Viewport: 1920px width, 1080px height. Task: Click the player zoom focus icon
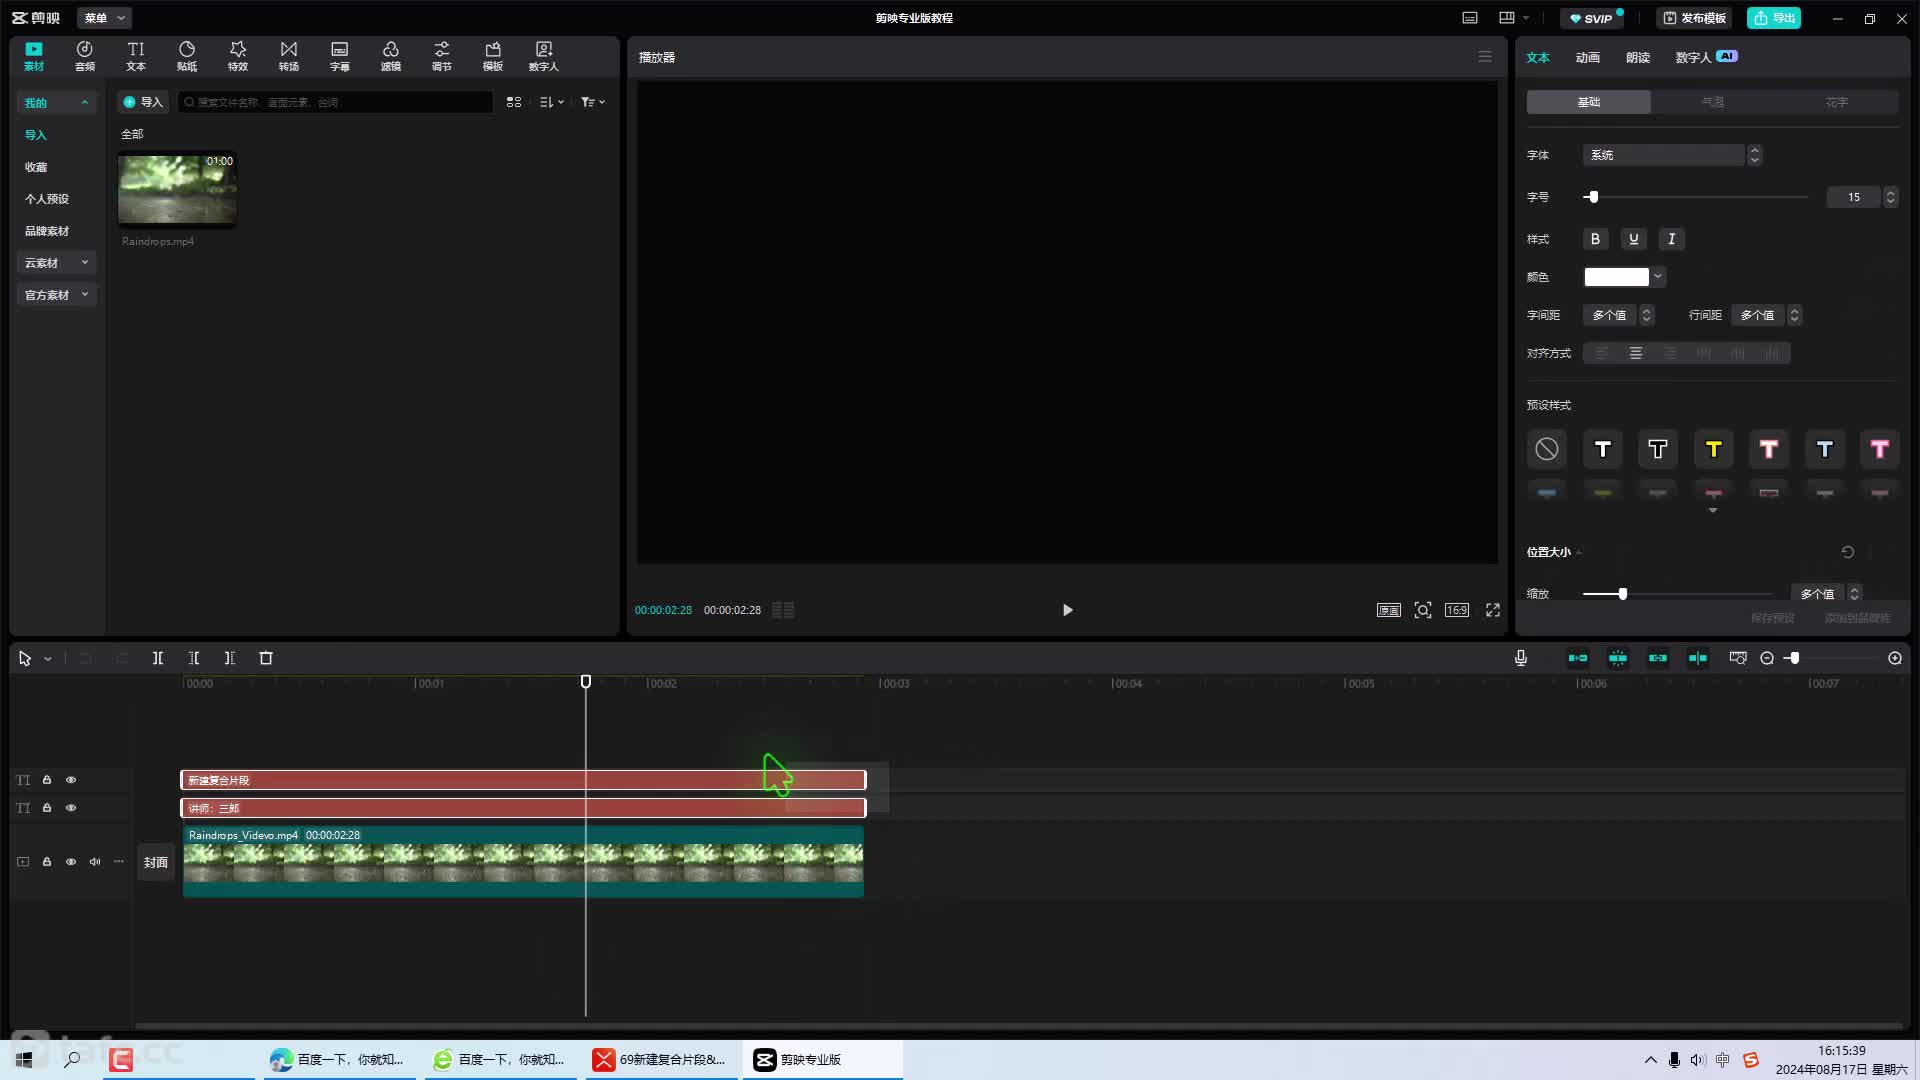click(x=1423, y=610)
